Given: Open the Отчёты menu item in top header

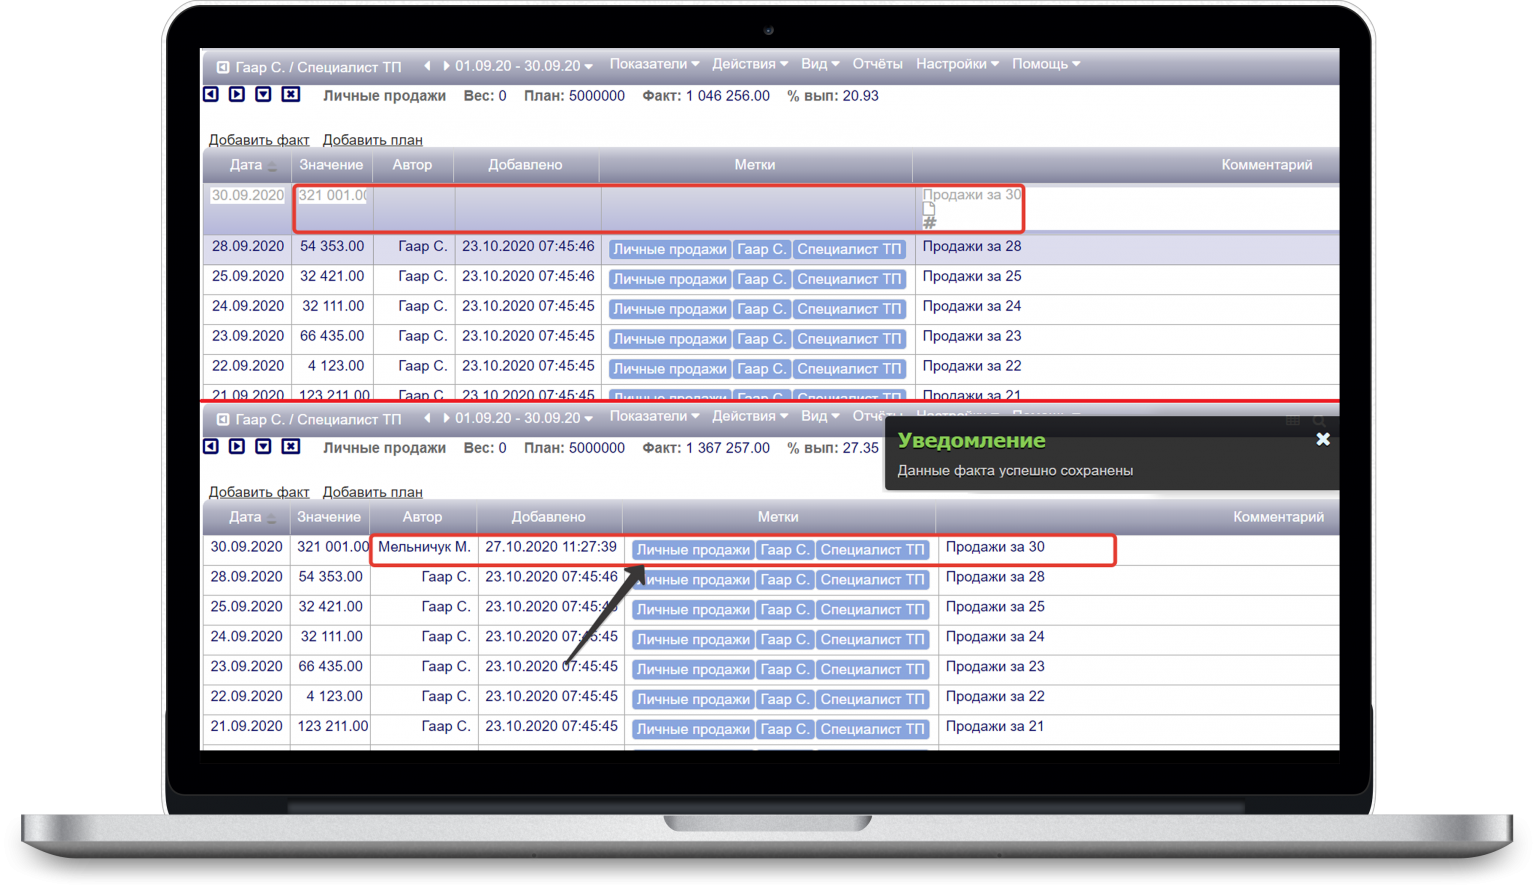Looking at the screenshot, I should 877,64.
